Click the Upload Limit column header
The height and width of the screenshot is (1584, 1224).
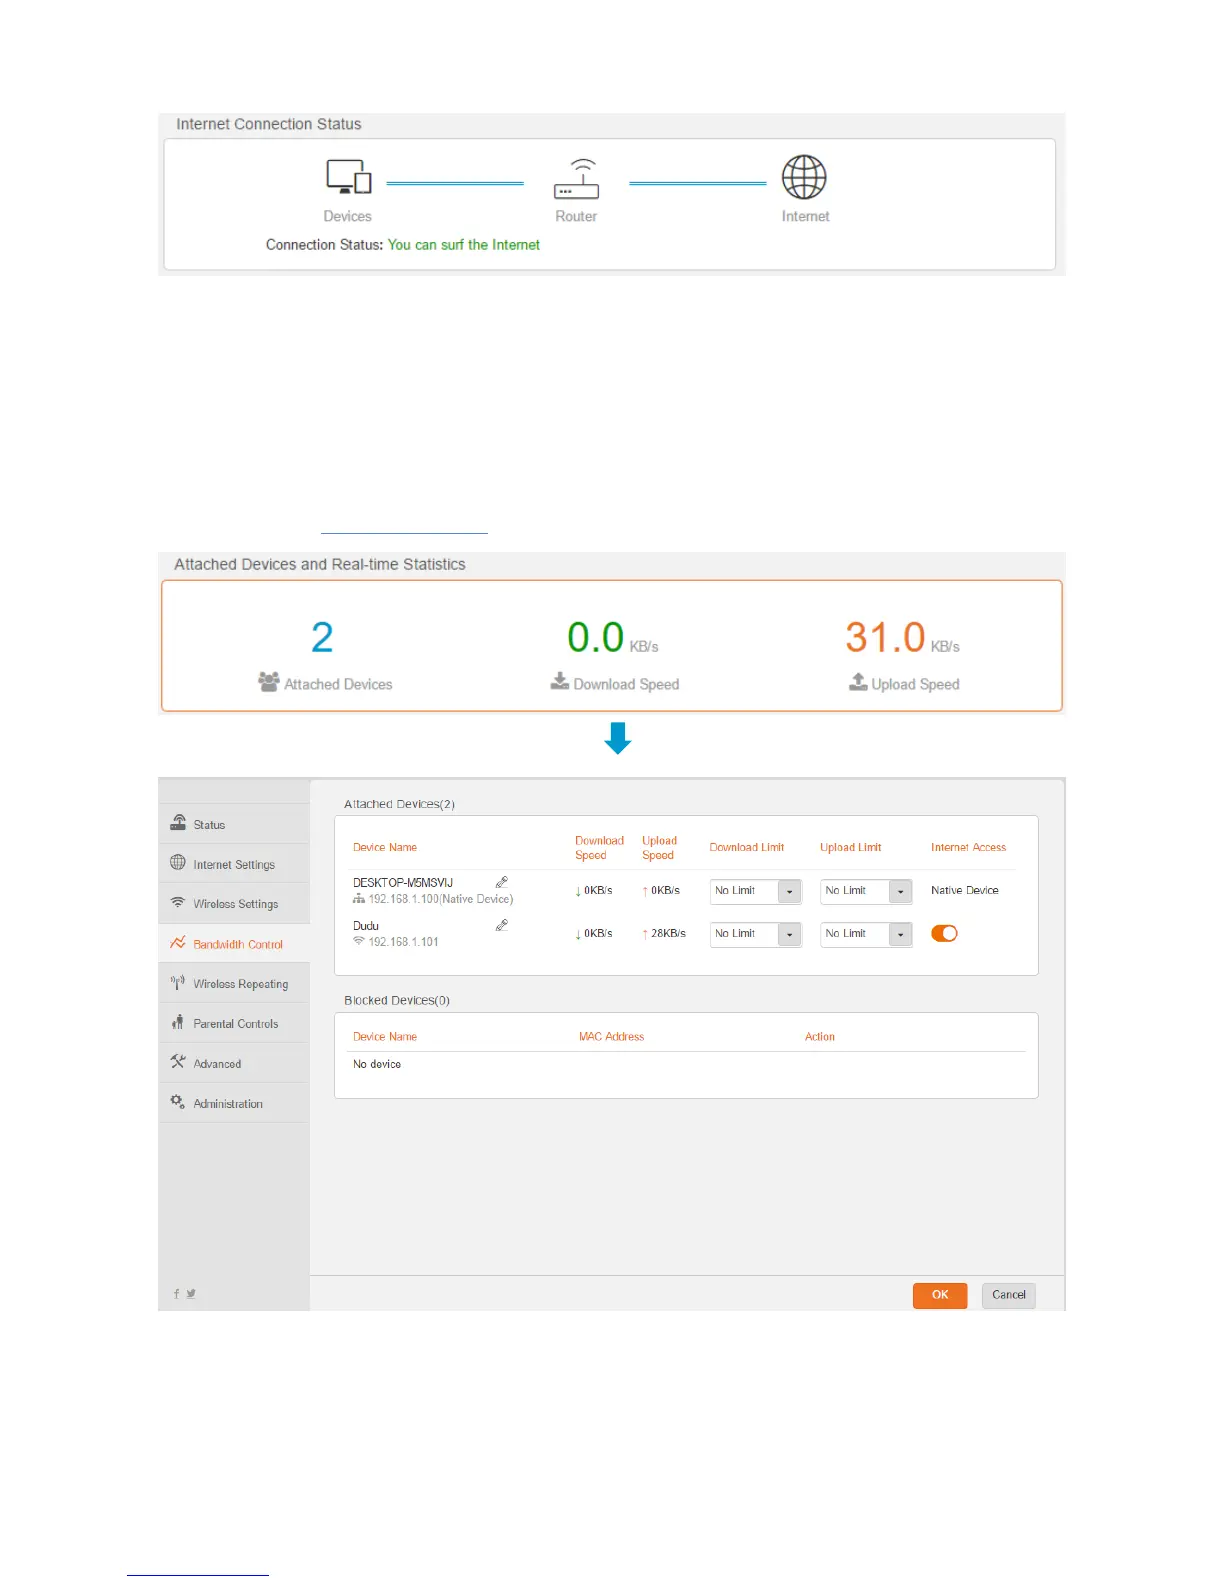(x=851, y=847)
